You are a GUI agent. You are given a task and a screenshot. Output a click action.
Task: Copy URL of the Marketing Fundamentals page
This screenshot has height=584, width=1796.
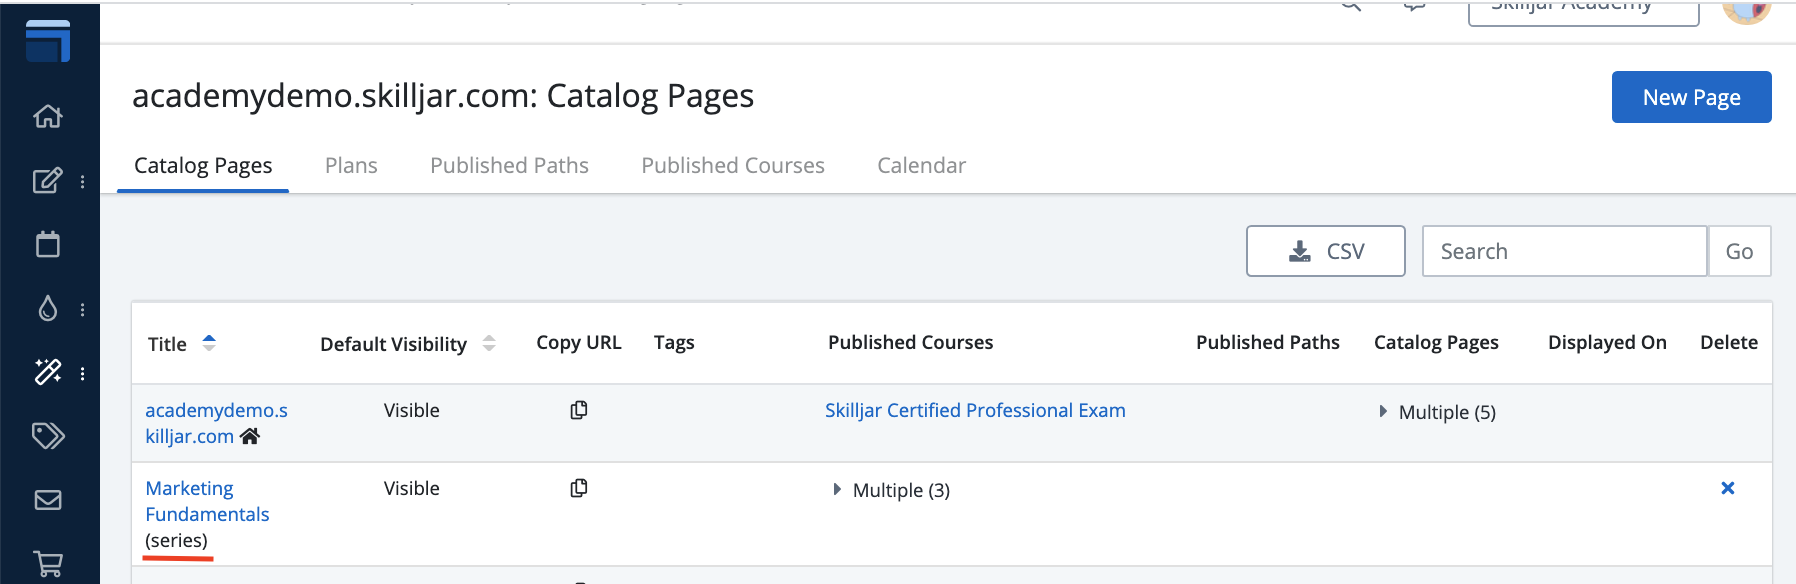(579, 488)
